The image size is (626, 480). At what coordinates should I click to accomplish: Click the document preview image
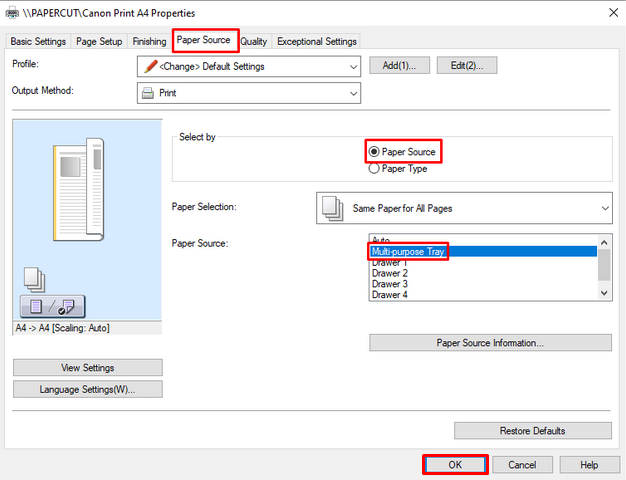point(79,189)
